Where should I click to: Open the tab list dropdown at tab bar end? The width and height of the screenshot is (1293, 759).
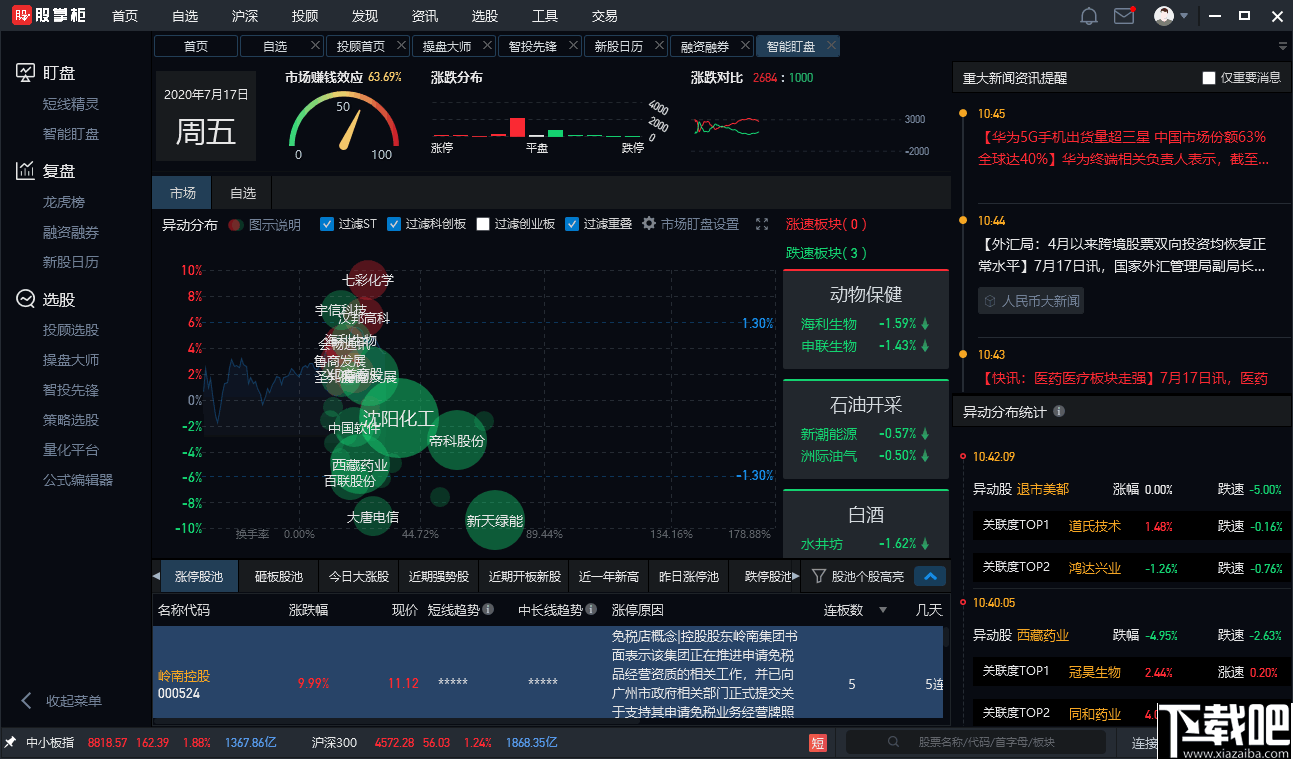pyautogui.click(x=1283, y=46)
